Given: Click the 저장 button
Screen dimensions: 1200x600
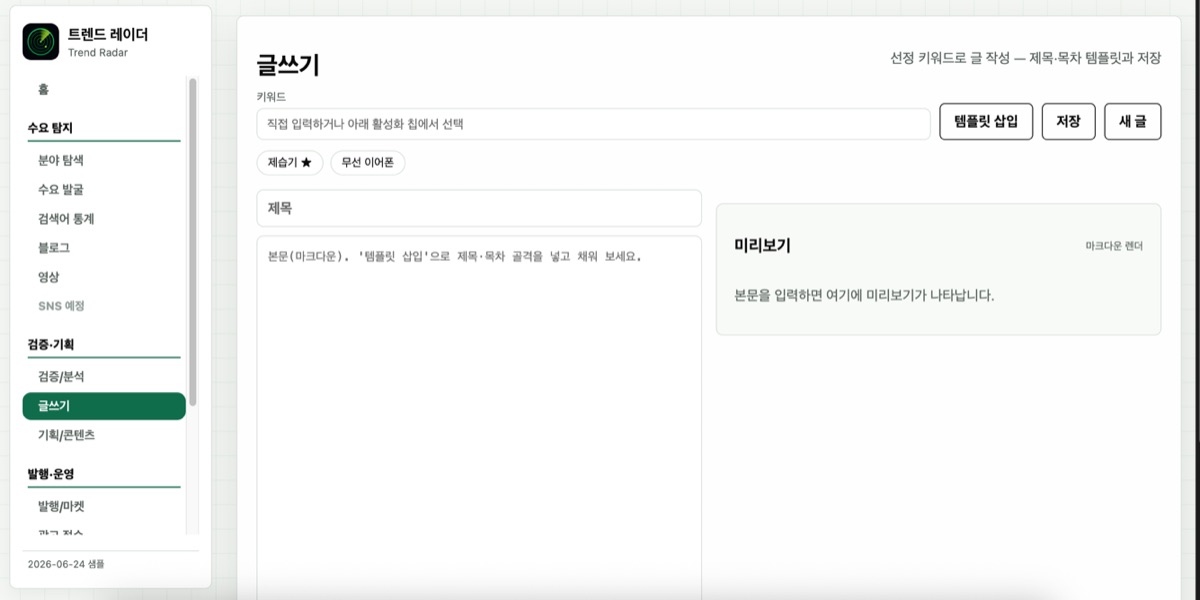Looking at the screenshot, I should 1068,121.
